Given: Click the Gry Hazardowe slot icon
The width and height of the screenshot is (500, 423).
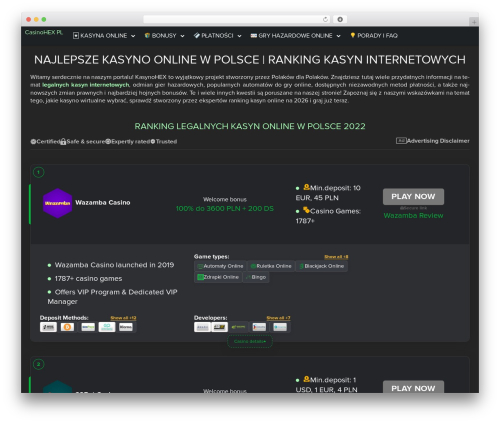Looking at the screenshot, I should (254, 36).
